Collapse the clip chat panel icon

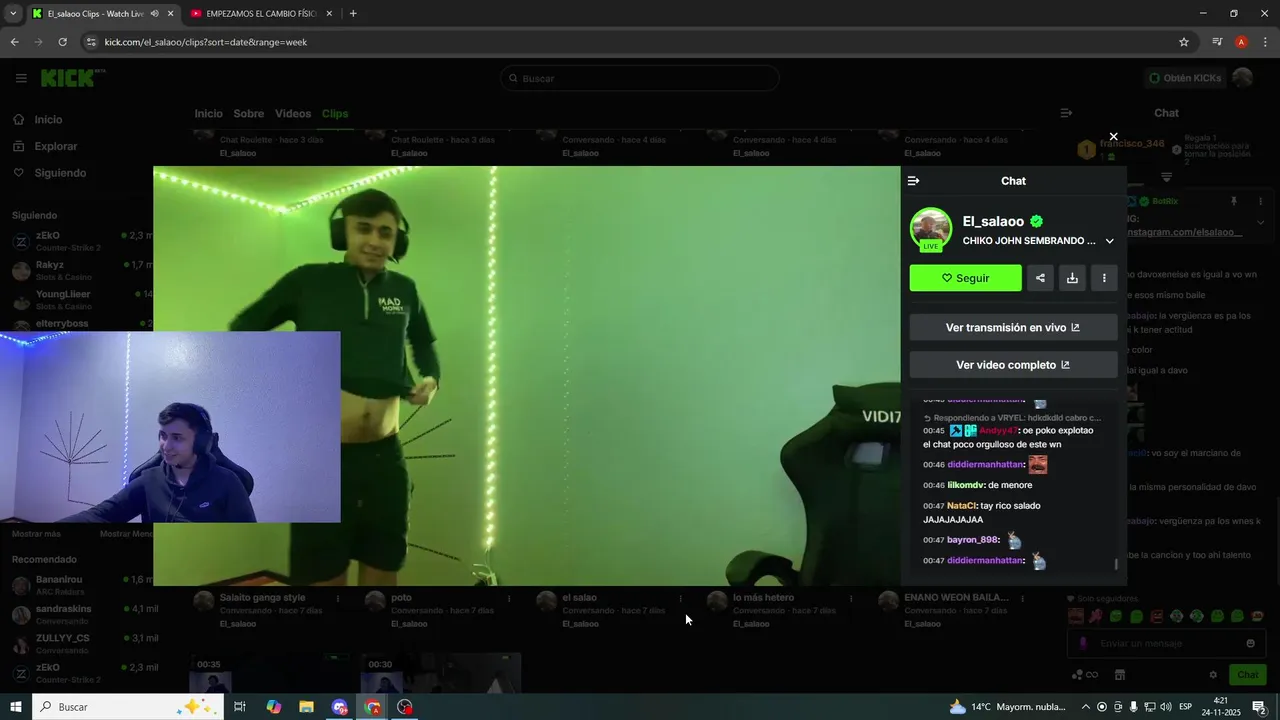coord(913,181)
